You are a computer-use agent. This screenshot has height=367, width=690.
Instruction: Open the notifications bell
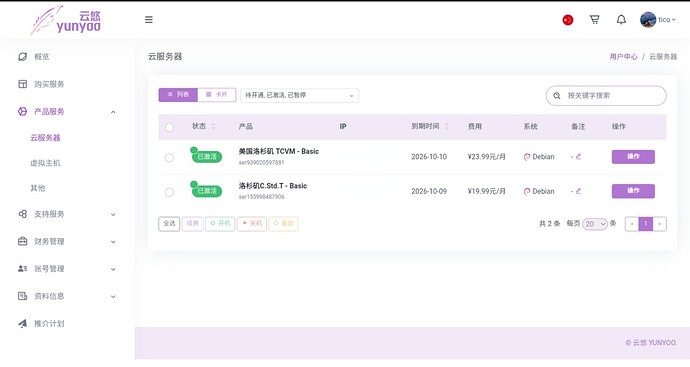pyautogui.click(x=621, y=20)
